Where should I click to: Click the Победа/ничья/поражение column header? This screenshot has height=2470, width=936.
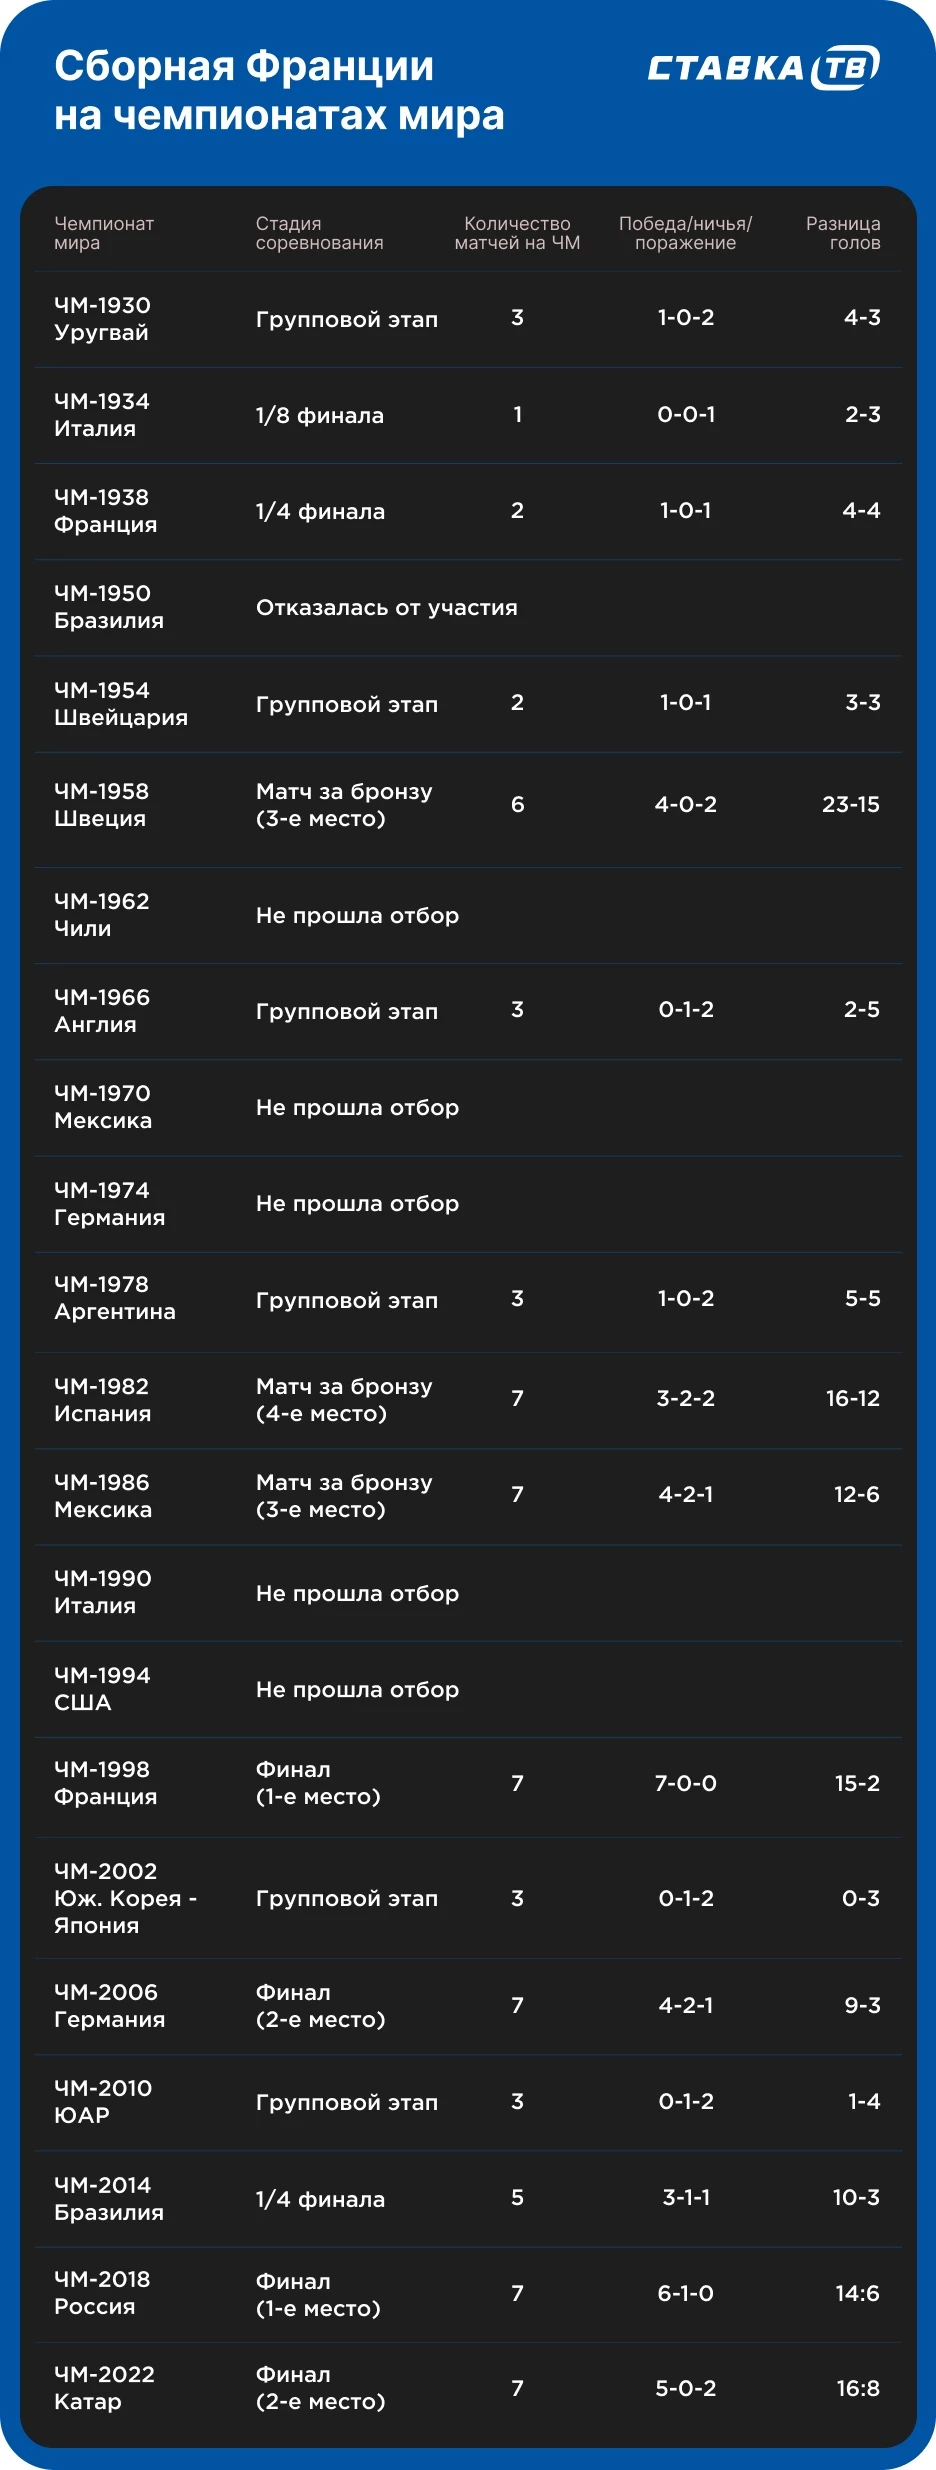click(x=685, y=233)
